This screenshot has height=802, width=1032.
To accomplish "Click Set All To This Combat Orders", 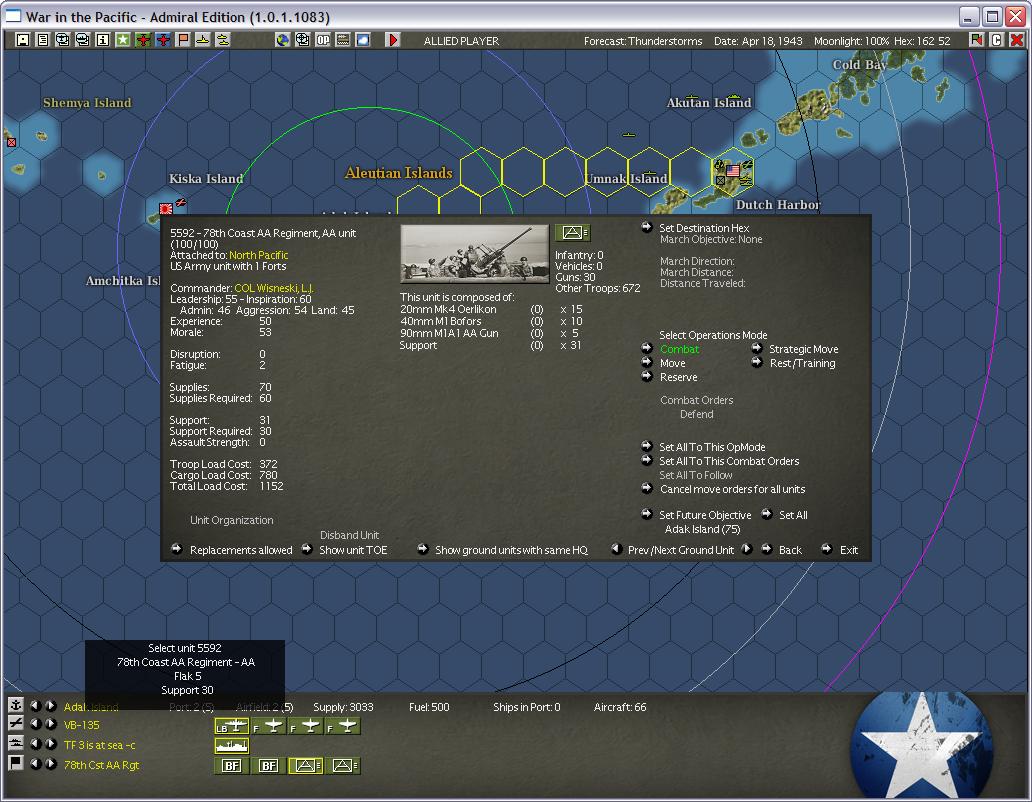I will pyautogui.click(x=729, y=461).
